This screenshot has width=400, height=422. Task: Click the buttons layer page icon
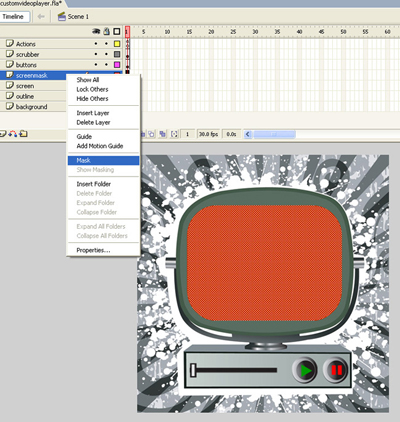click(10, 64)
